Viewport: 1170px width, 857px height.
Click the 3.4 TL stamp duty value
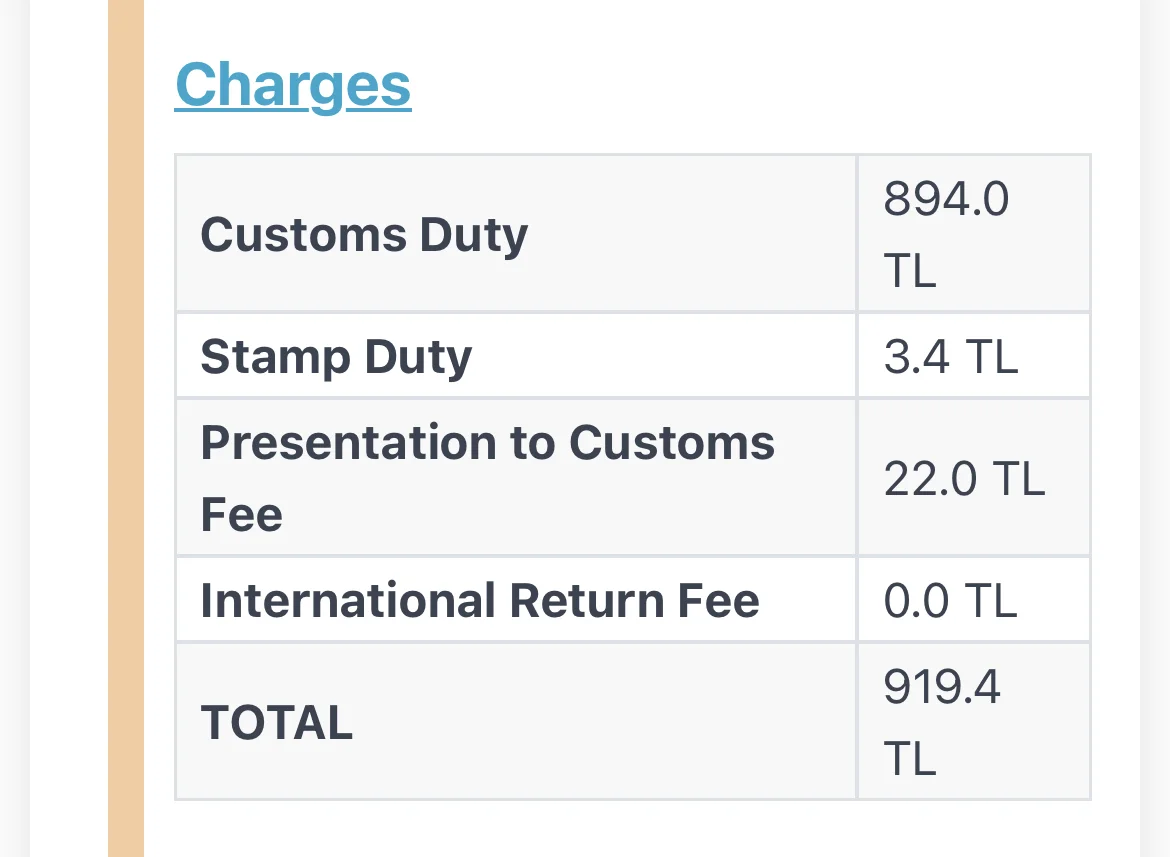tap(950, 357)
